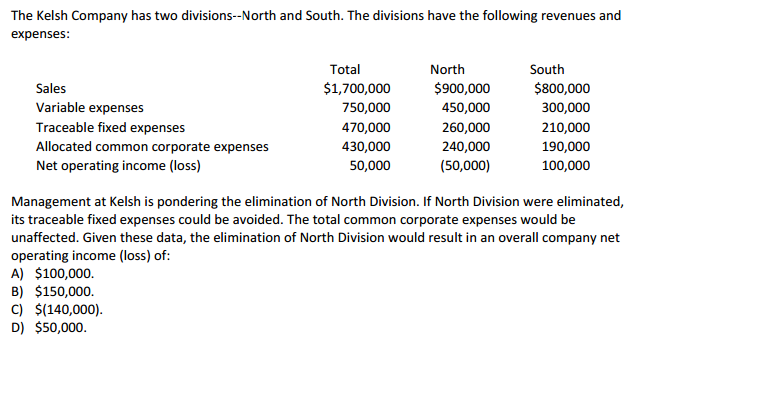Click the 'South' column header
Viewport: 772px width, 405px height.
[547, 69]
